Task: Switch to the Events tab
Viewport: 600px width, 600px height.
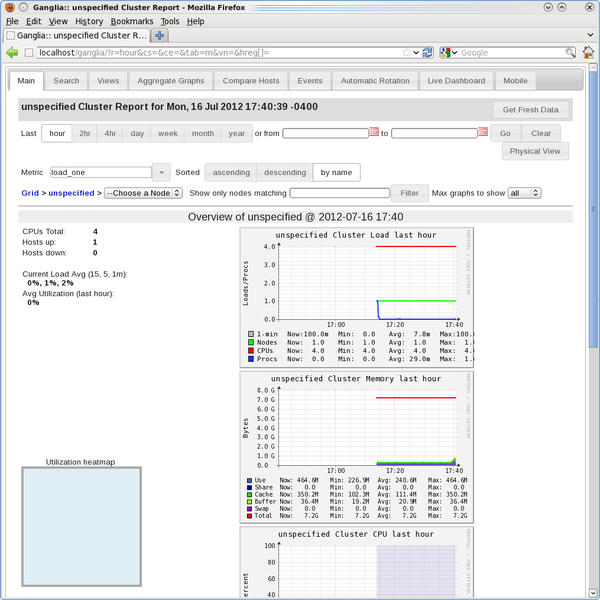Action: (310, 81)
